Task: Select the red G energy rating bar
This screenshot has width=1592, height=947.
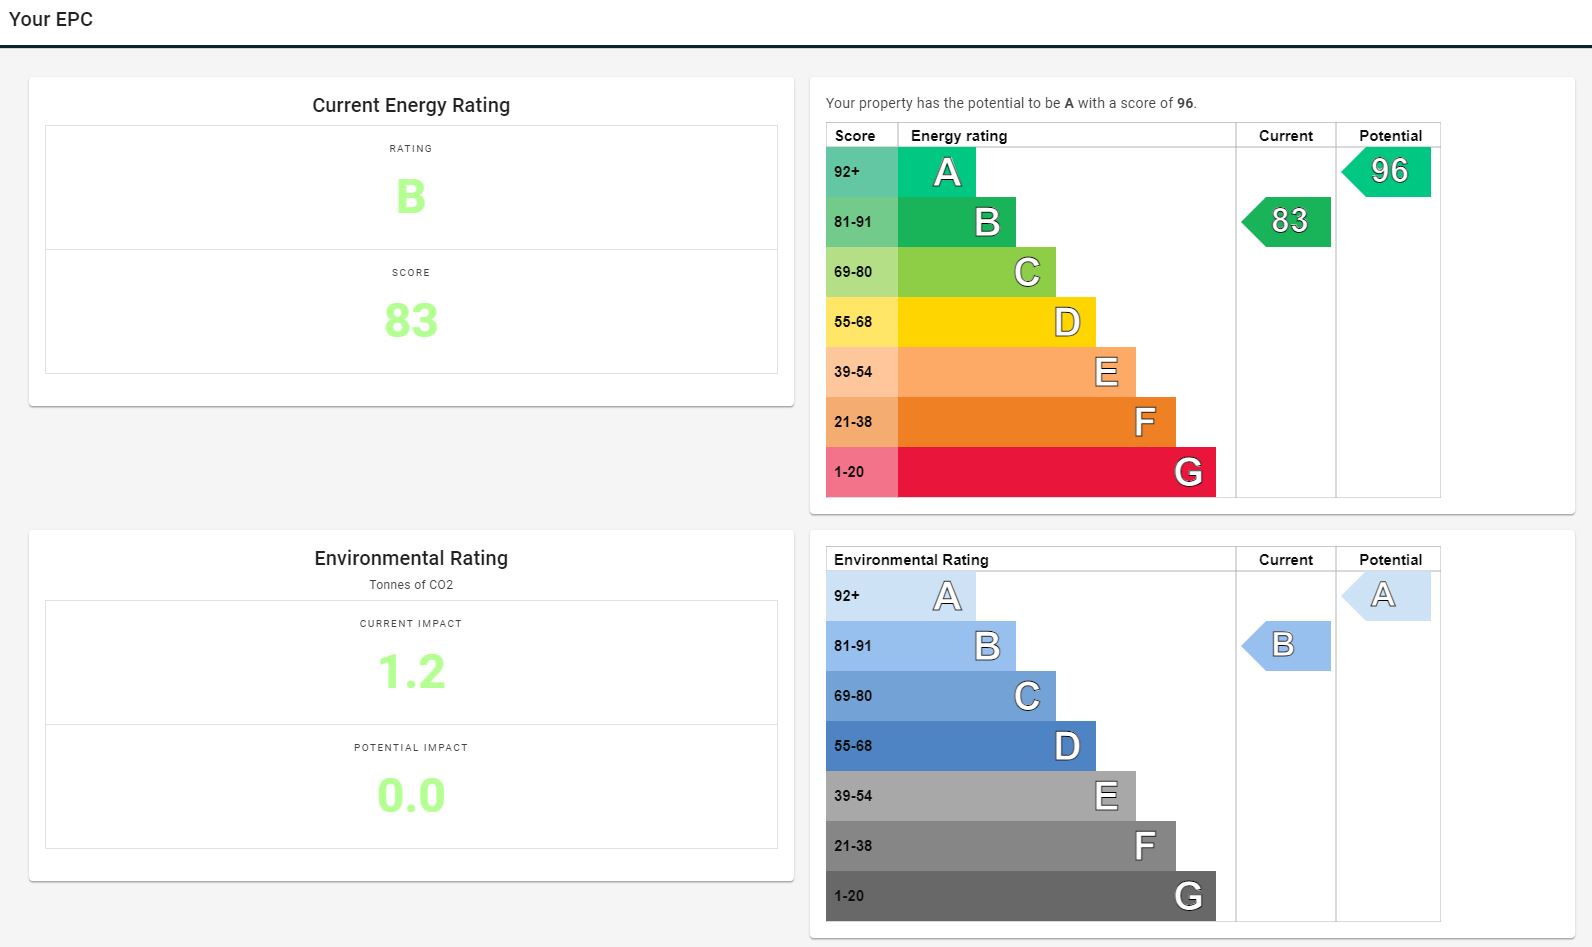Action: 1056,472
